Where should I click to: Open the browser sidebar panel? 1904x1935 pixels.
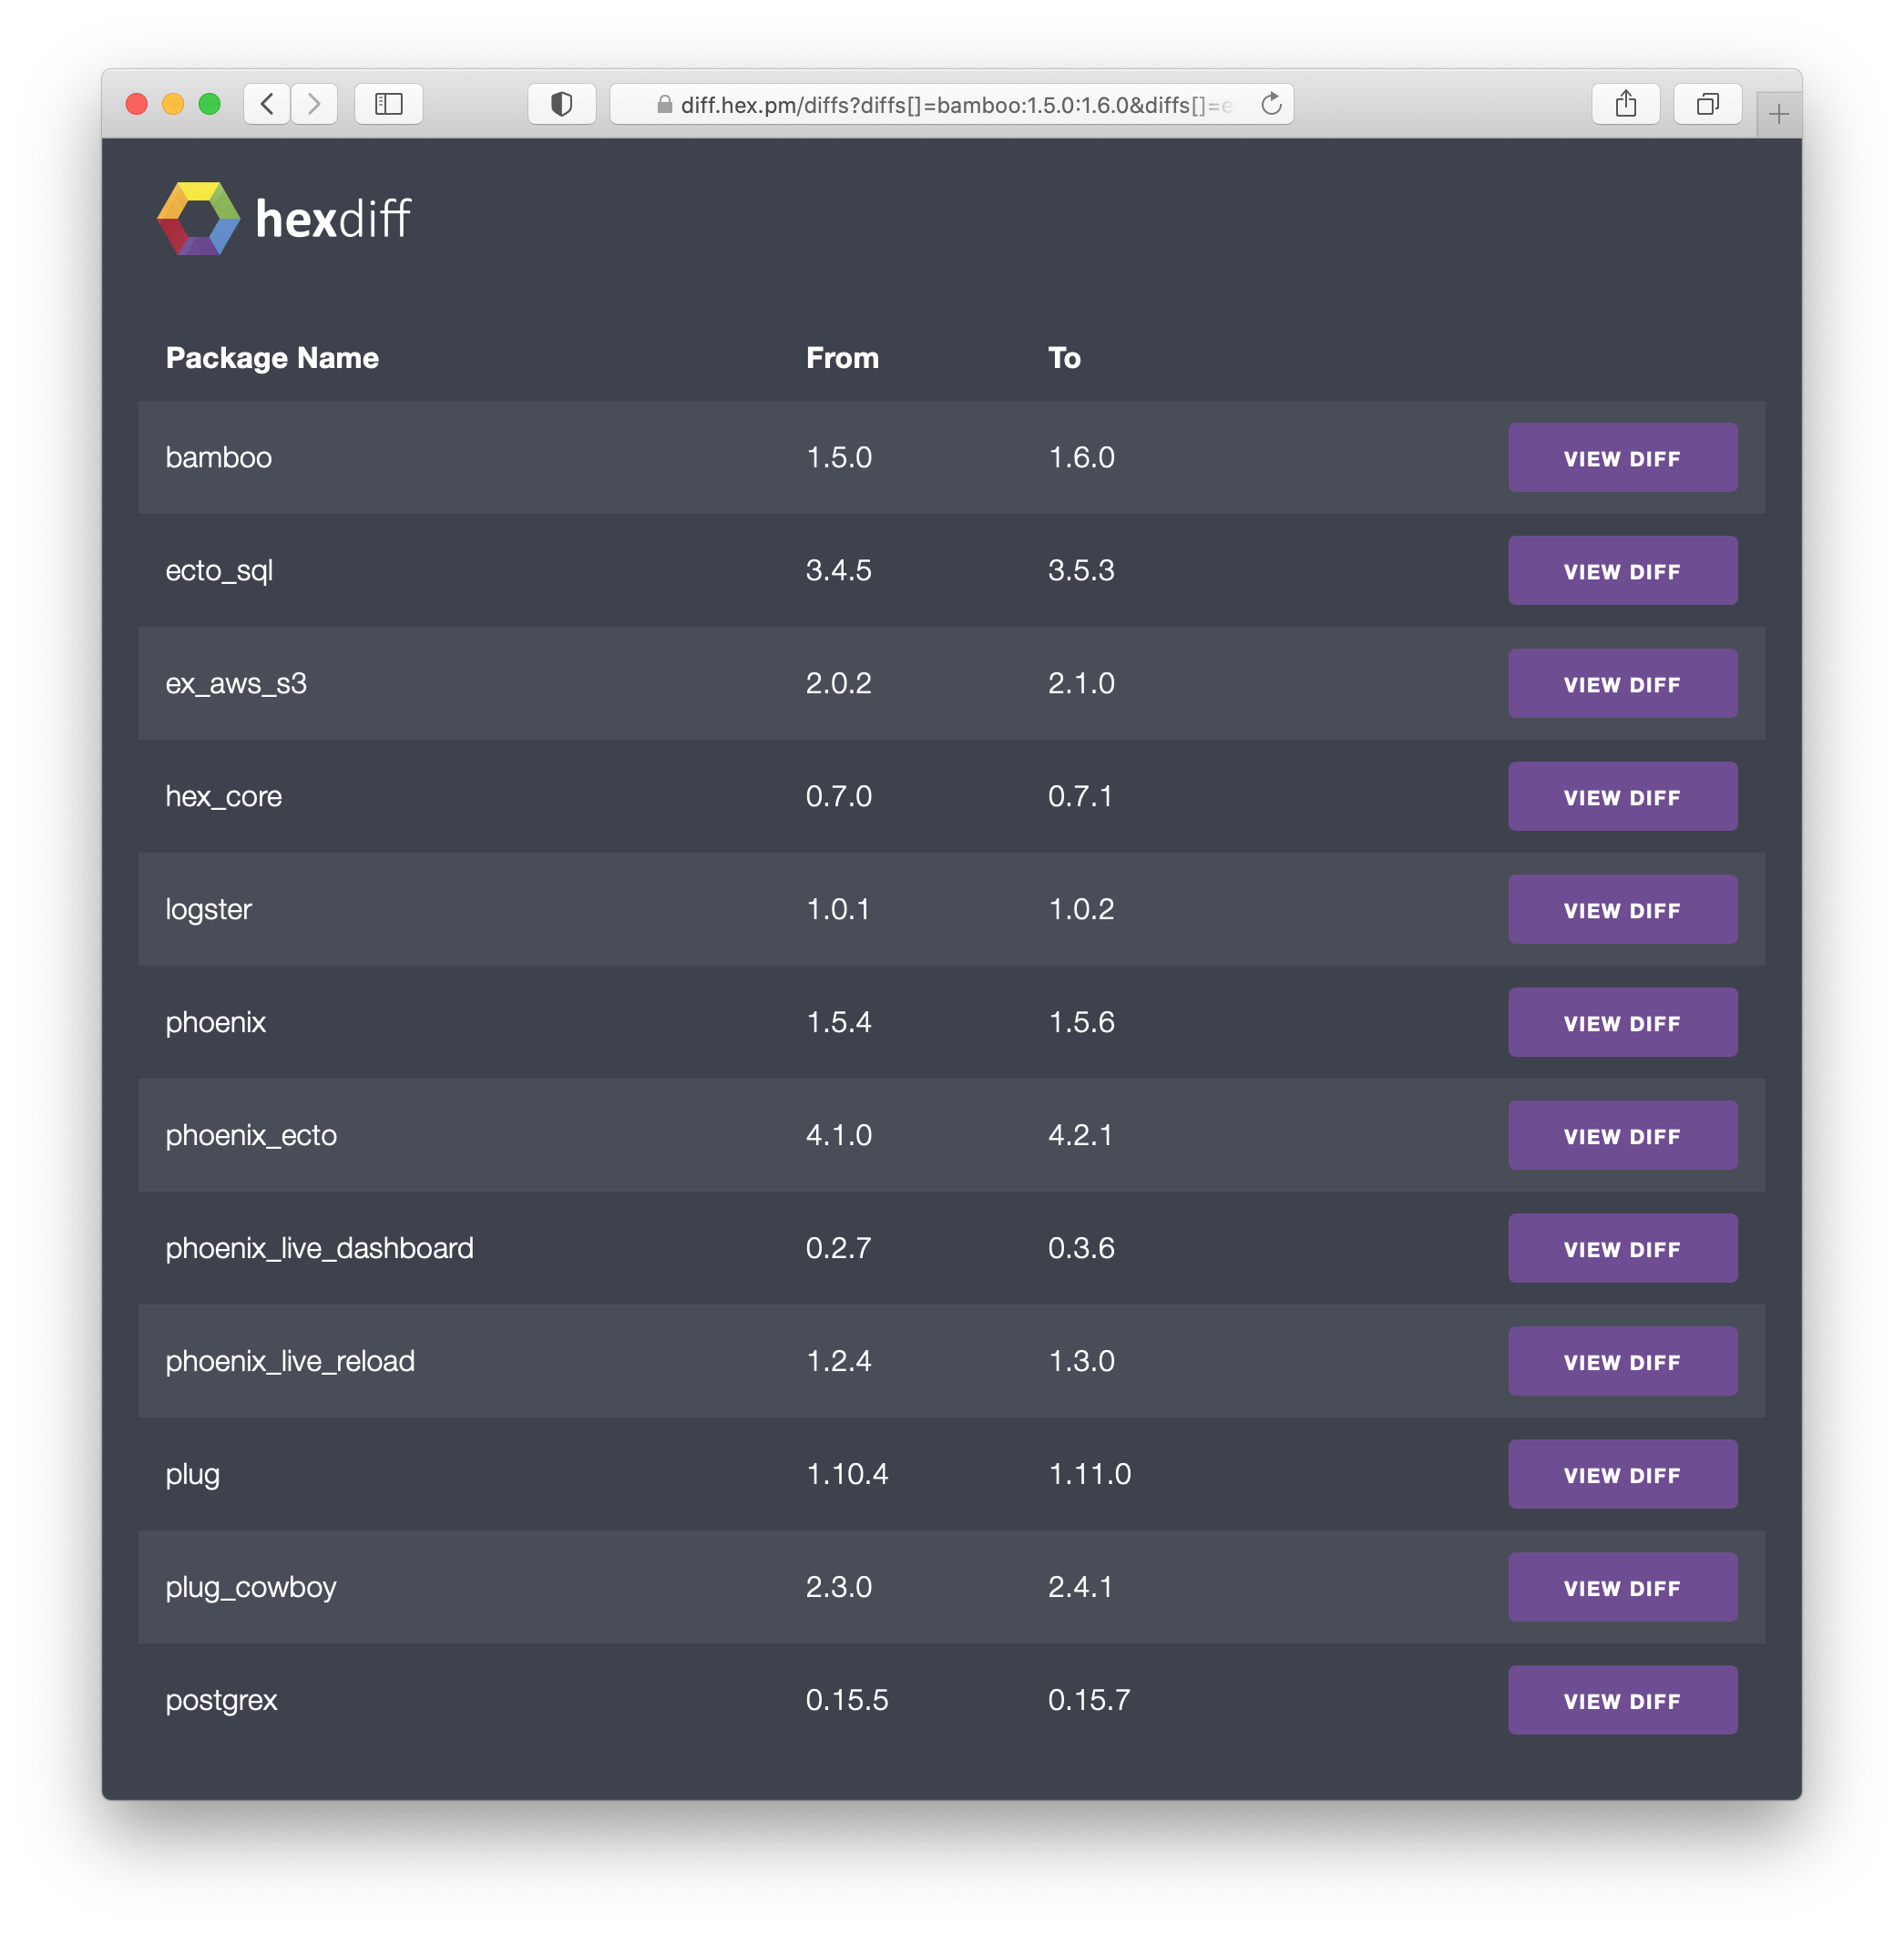coord(389,103)
